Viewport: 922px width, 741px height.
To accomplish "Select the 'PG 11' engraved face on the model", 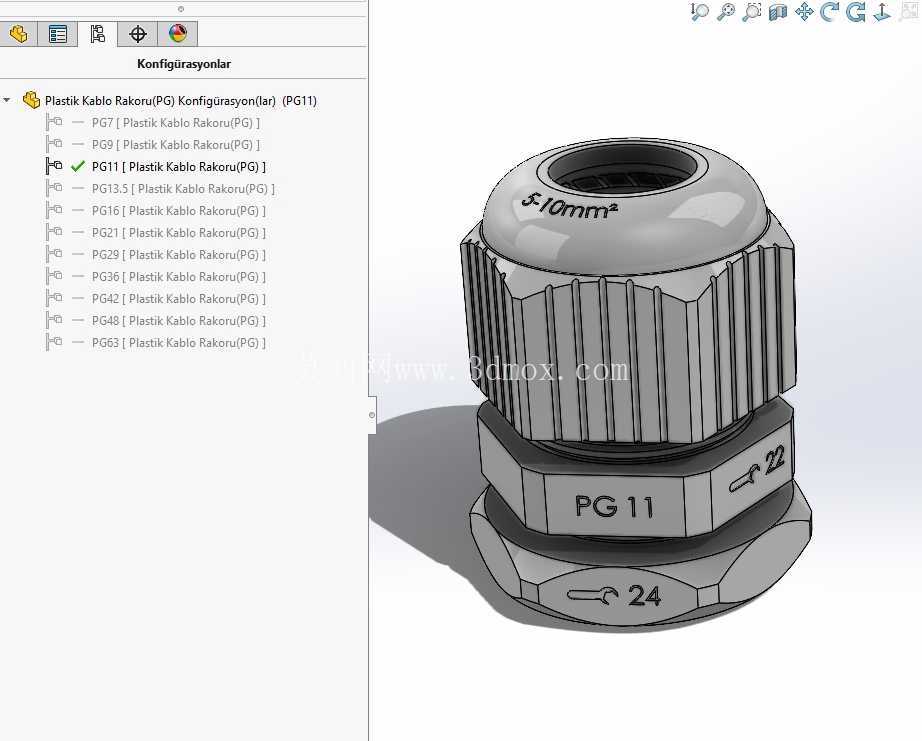I will pos(614,505).
